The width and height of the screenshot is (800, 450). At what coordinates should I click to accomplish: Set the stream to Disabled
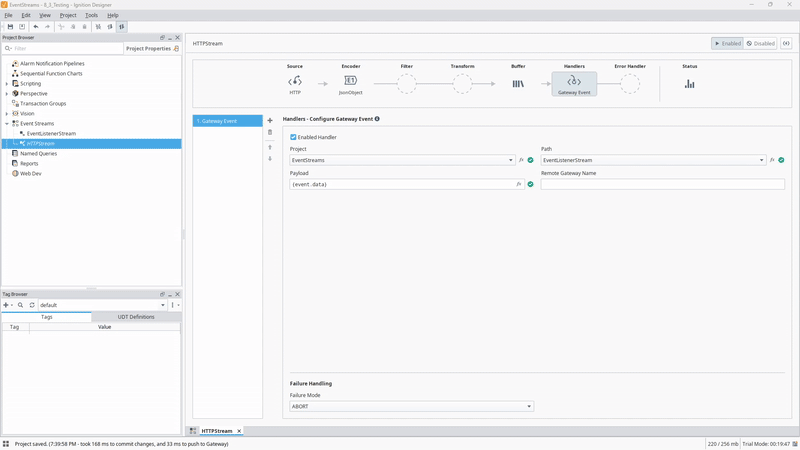point(760,43)
